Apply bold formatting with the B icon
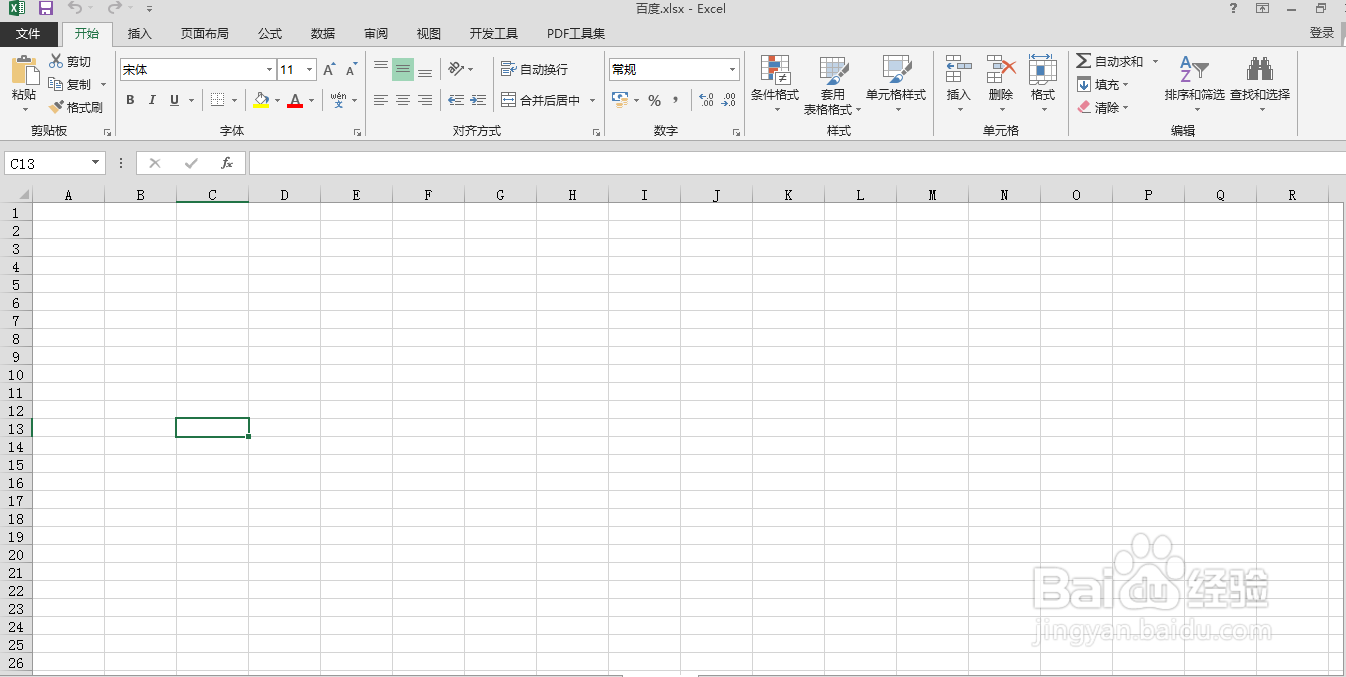1346x677 pixels. 129,100
